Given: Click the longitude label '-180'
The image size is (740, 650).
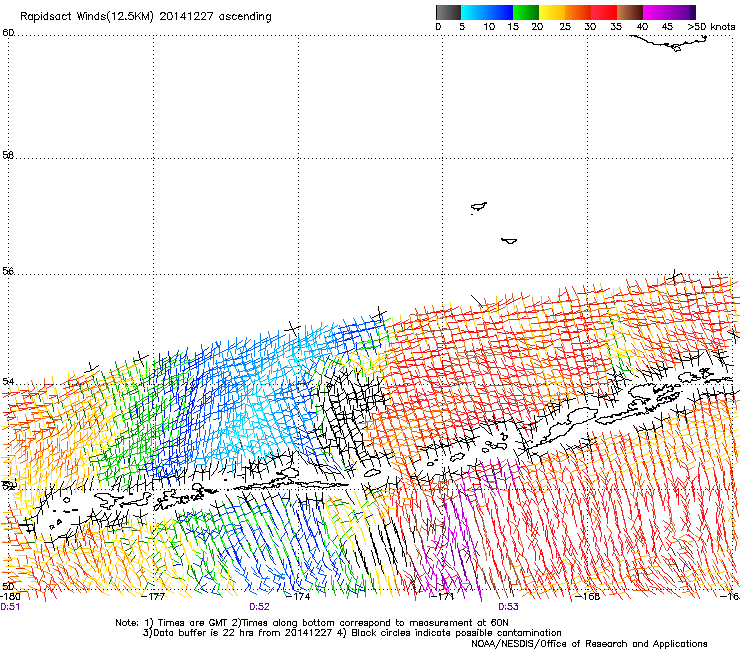Looking at the screenshot, I should 10,596.
